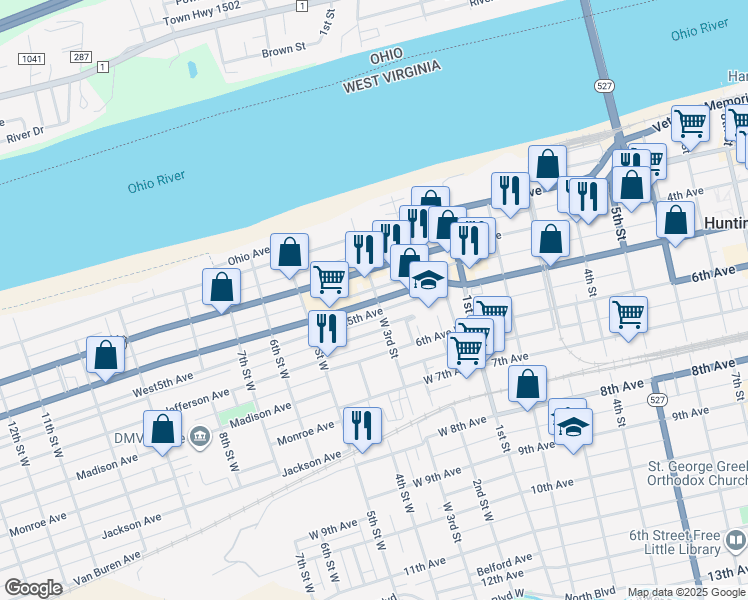Click the route 1041 highway shield
The width and height of the screenshot is (748, 600).
click(31, 59)
